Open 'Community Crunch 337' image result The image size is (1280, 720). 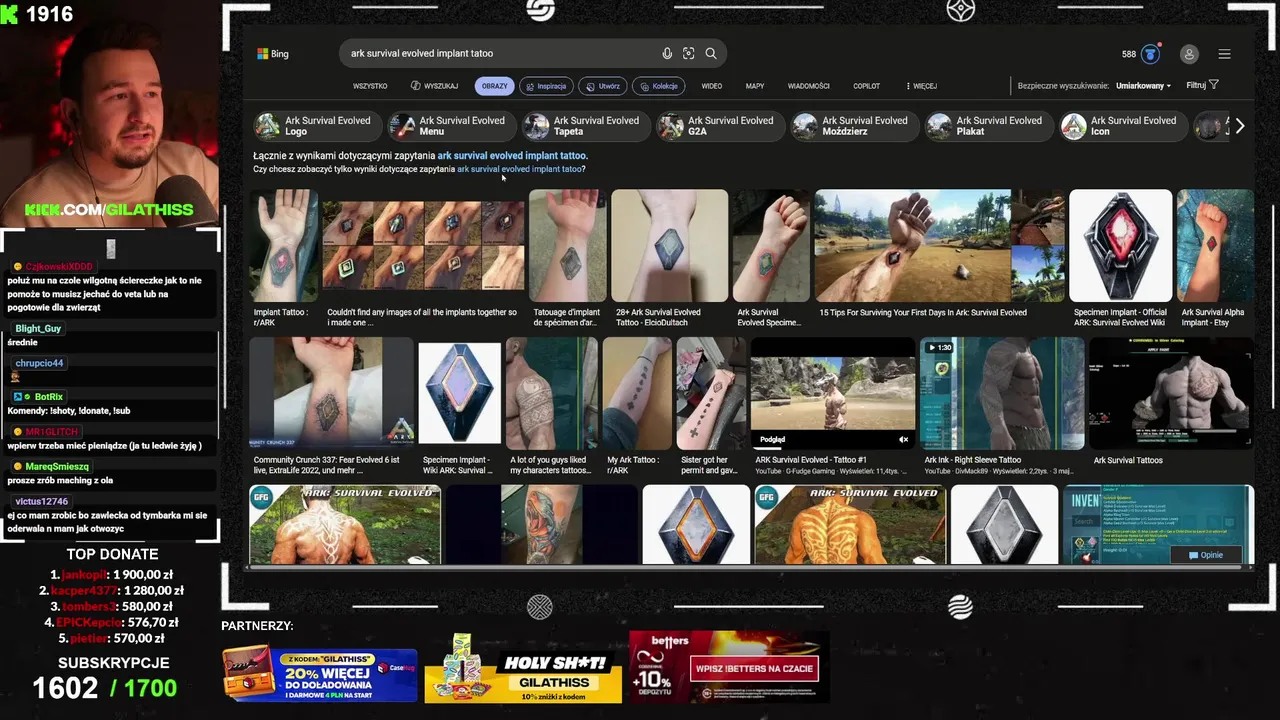point(332,393)
